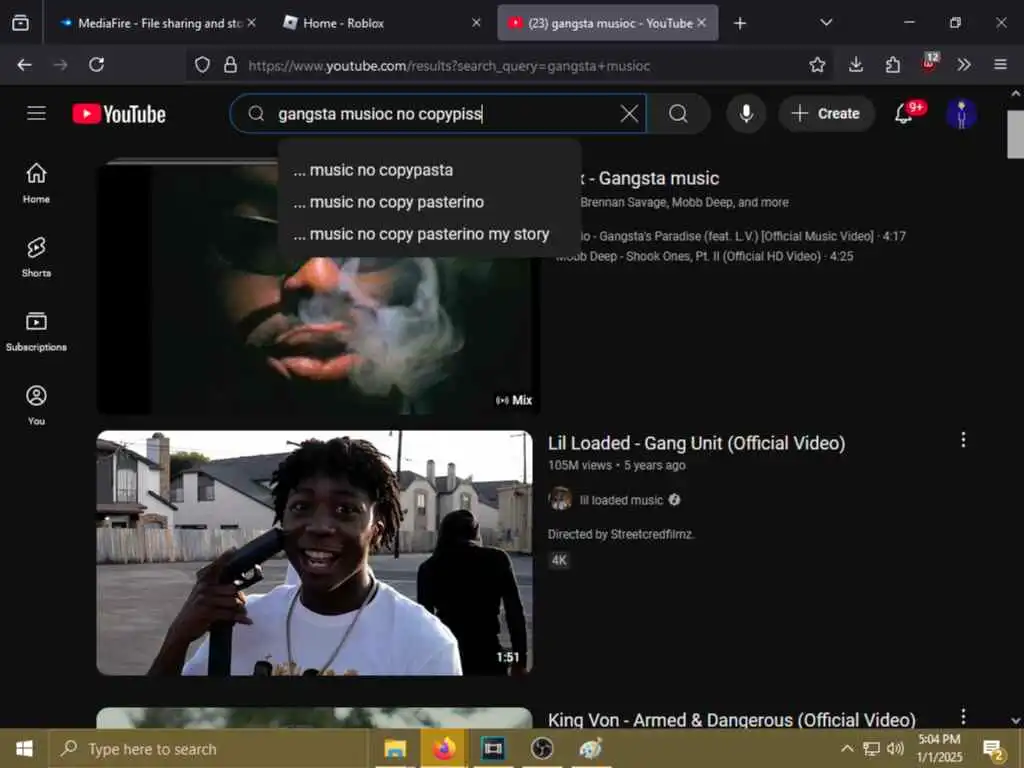Open Lil Loaded - Gang Unit title

[696, 443]
